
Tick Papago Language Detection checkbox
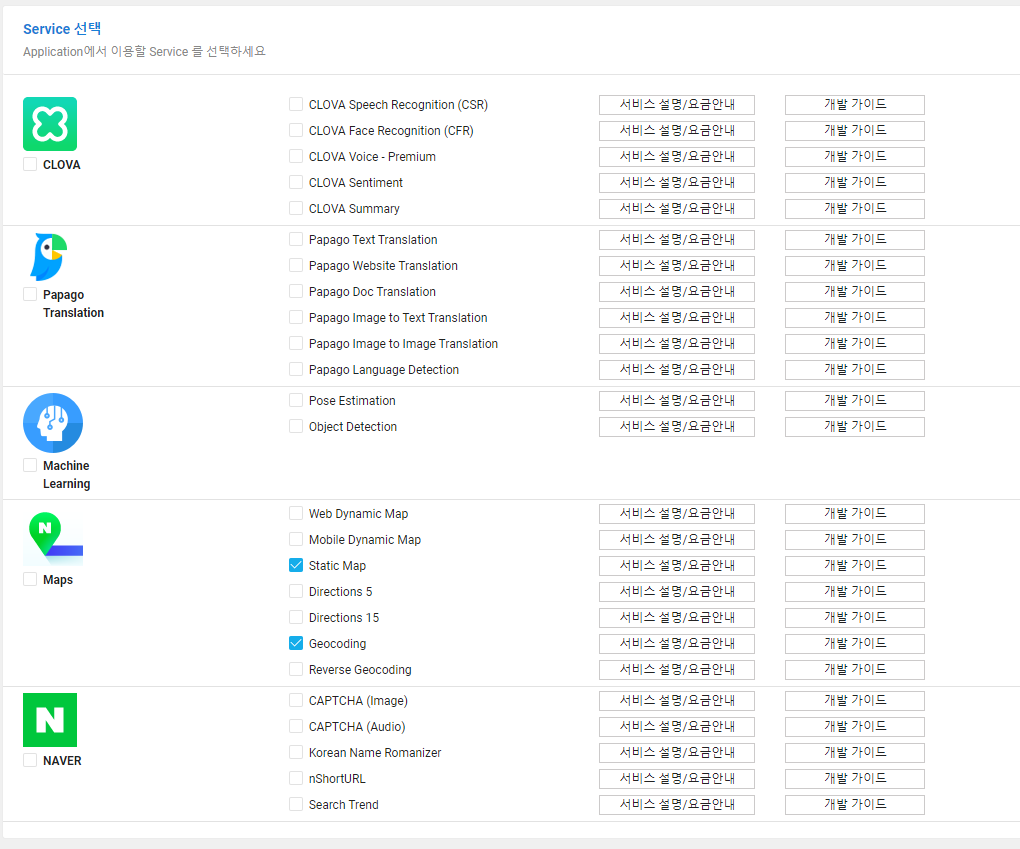click(x=296, y=370)
